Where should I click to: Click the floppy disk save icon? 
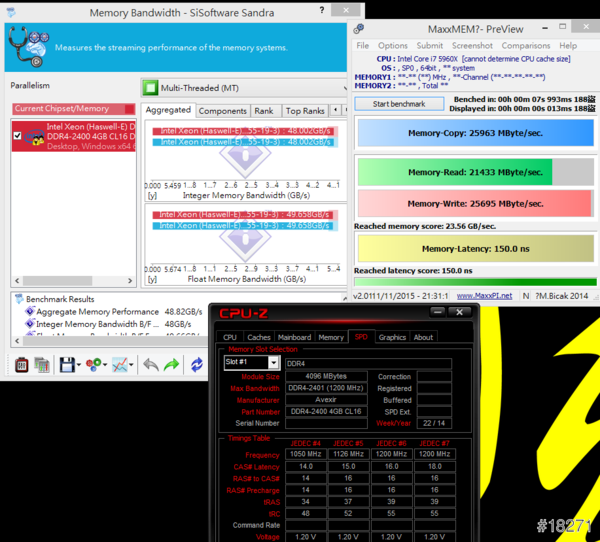(66, 365)
